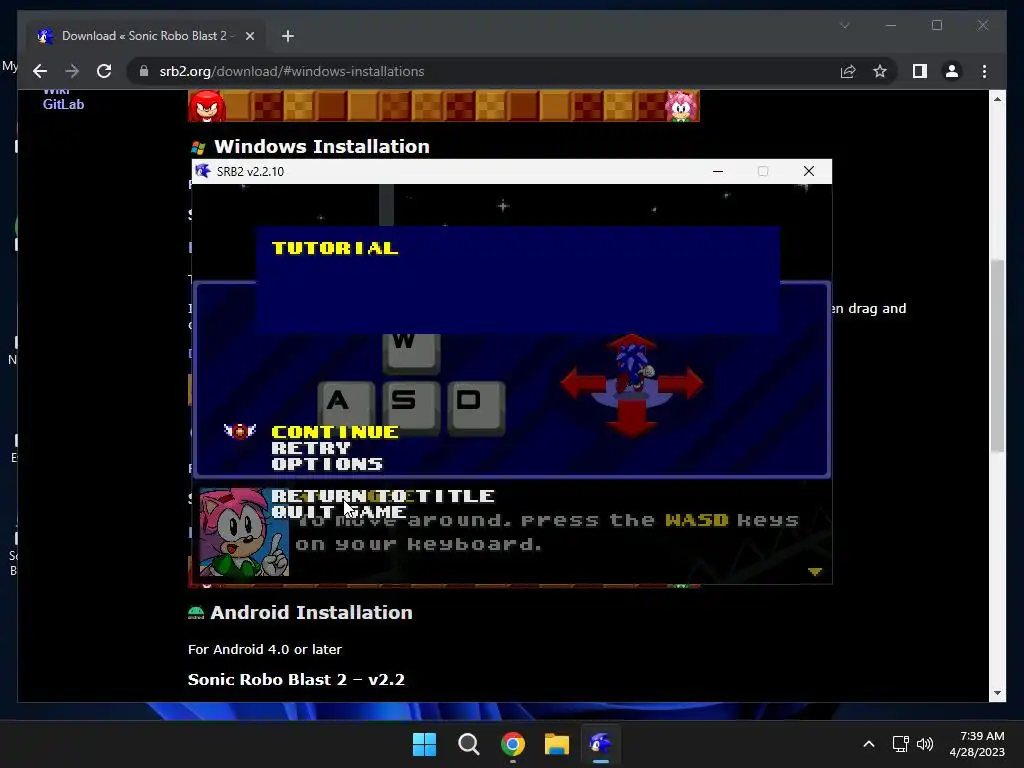Screen dimensions: 1024x768
Task: Click the S key graphic in the tutorial
Action: 411,406
